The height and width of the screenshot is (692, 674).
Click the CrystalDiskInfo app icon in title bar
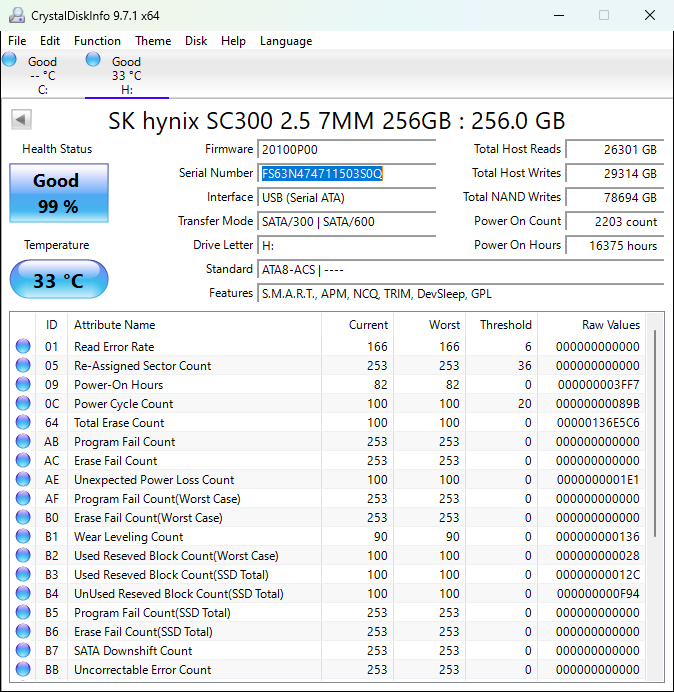pyautogui.click(x=17, y=15)
